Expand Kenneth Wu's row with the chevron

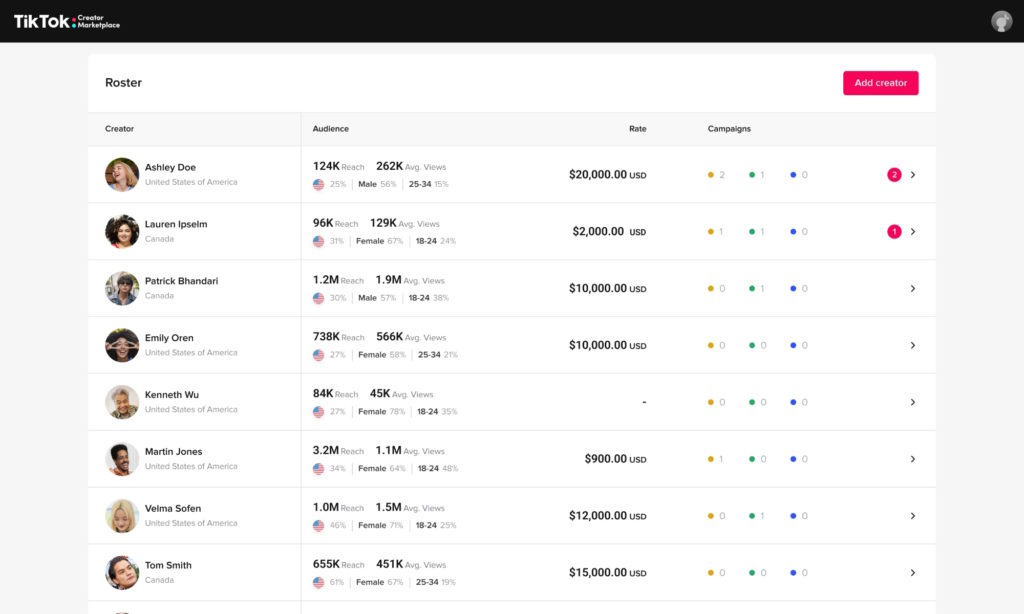pyautogui.click(x=912, y=401)
